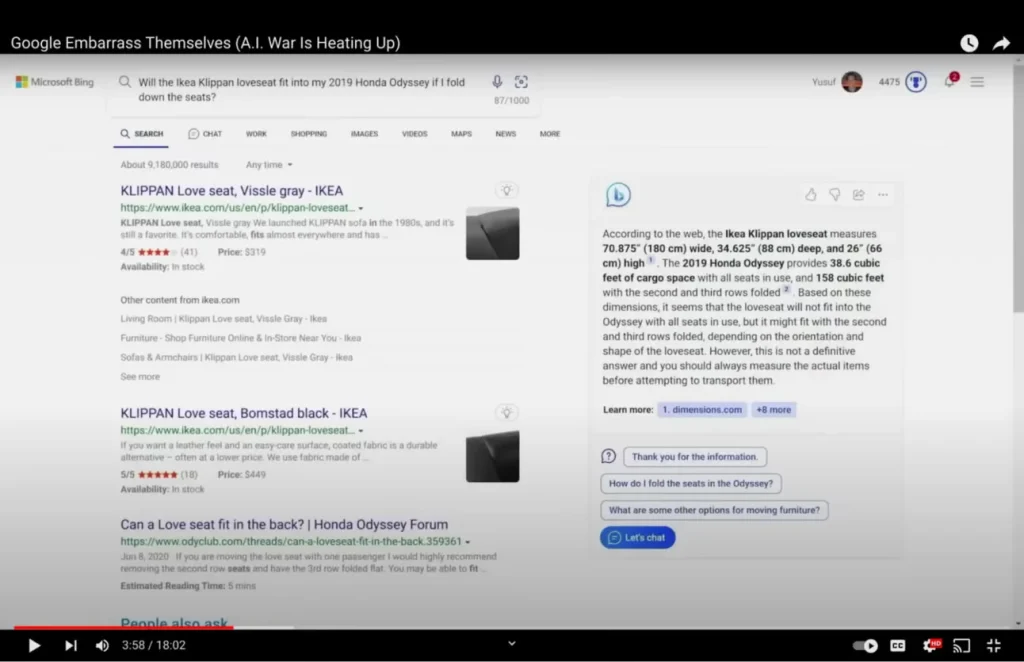Switch to the CHAT tab
The height and width of the screenshot is (662, 1024).
click(205, 134)
